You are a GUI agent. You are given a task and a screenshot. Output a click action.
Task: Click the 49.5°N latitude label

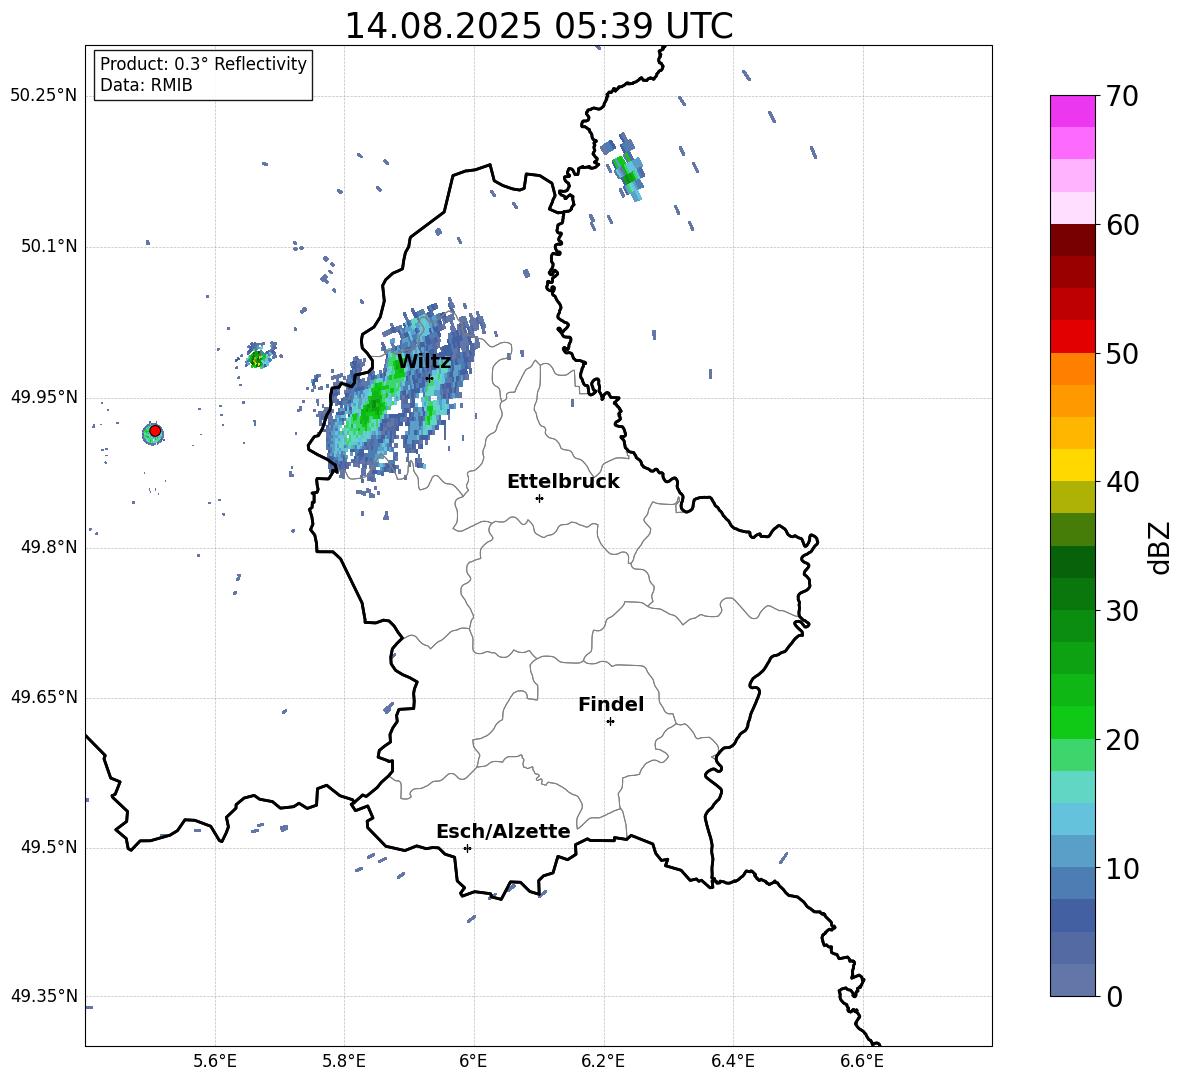pyautogui.click(x=49, y=847)
